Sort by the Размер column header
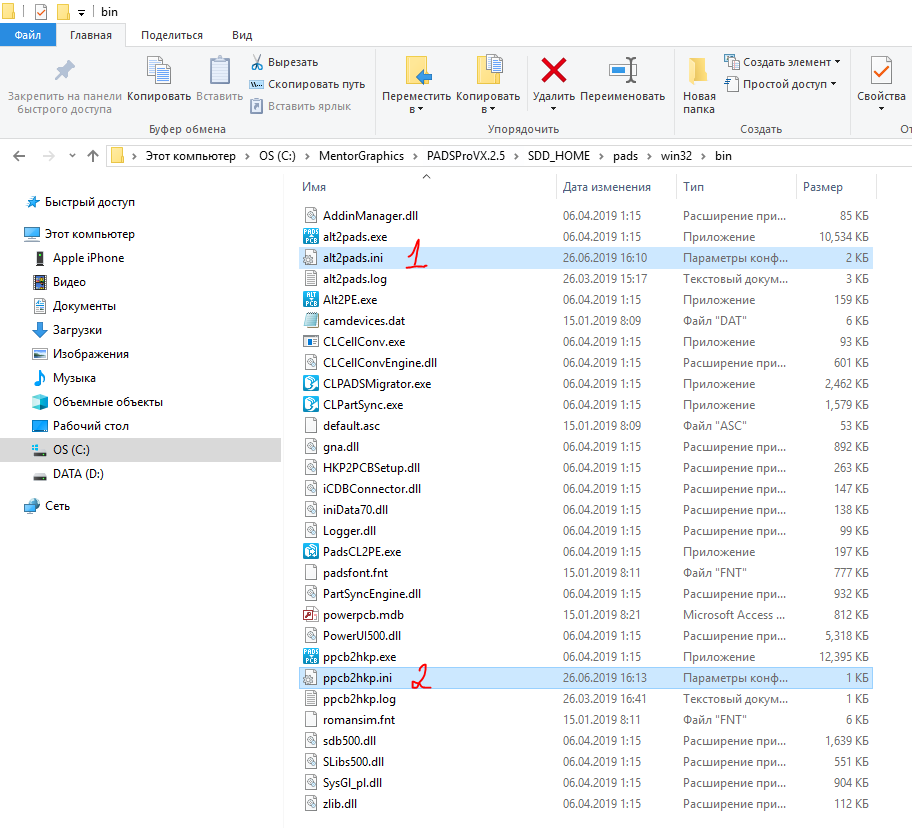 [x=822, y=187]
